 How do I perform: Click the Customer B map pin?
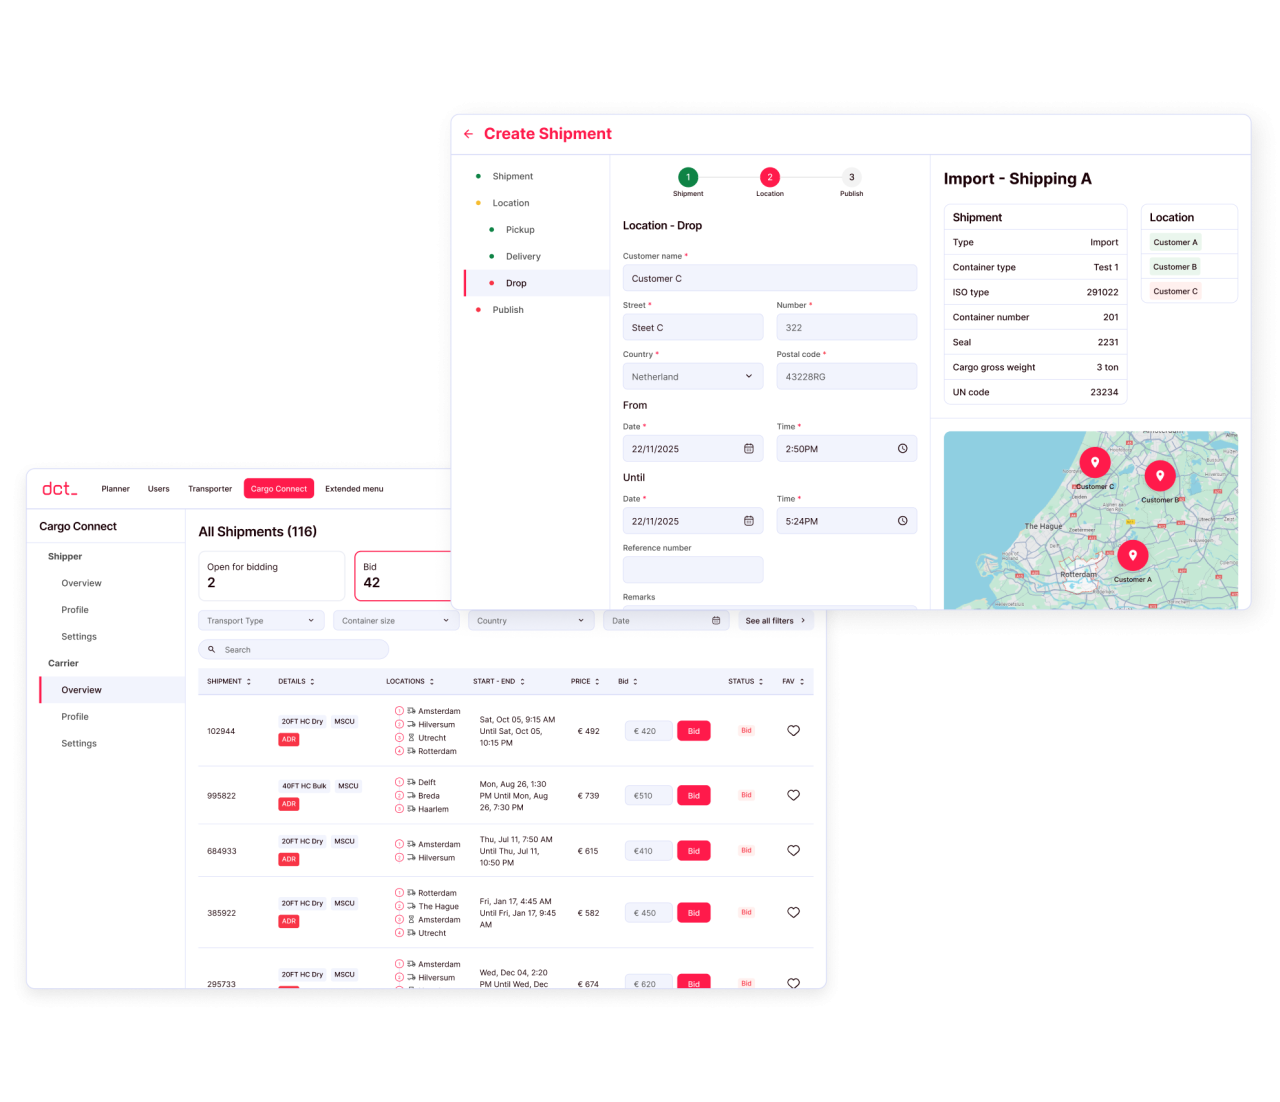click(x=1160, y=475)
